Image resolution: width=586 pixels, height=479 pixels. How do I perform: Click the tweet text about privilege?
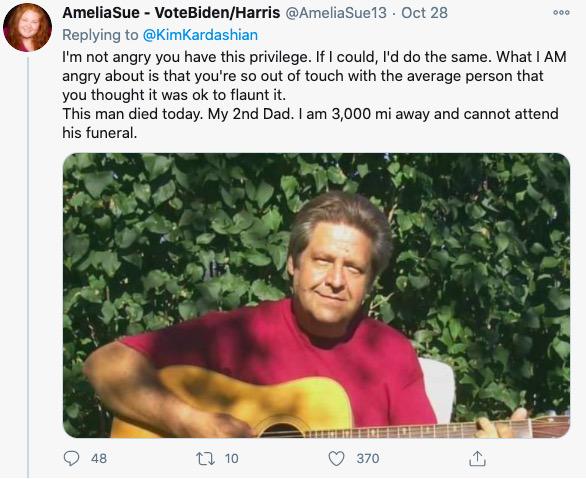pos(314,76)
